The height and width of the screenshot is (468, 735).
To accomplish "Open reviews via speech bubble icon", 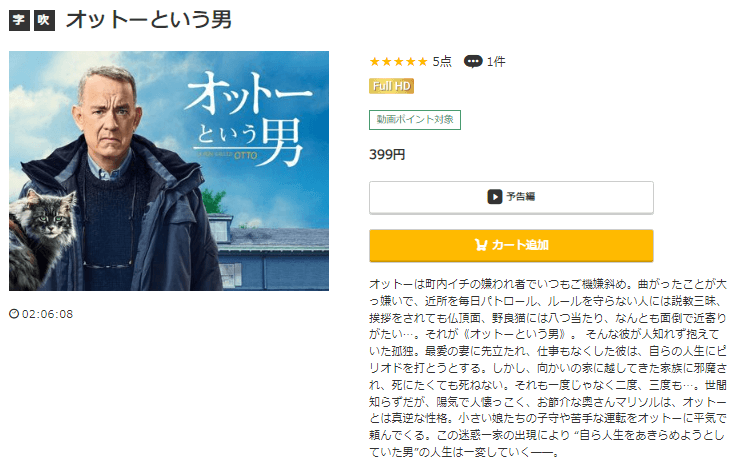I will [x=472, y=61].
